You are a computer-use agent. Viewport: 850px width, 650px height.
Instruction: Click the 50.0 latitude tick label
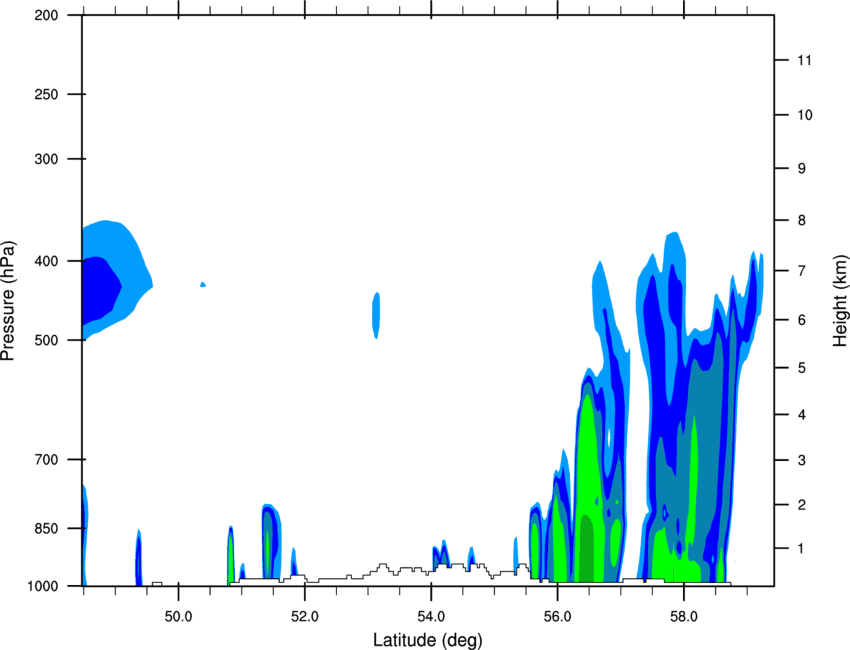(178, 617)
